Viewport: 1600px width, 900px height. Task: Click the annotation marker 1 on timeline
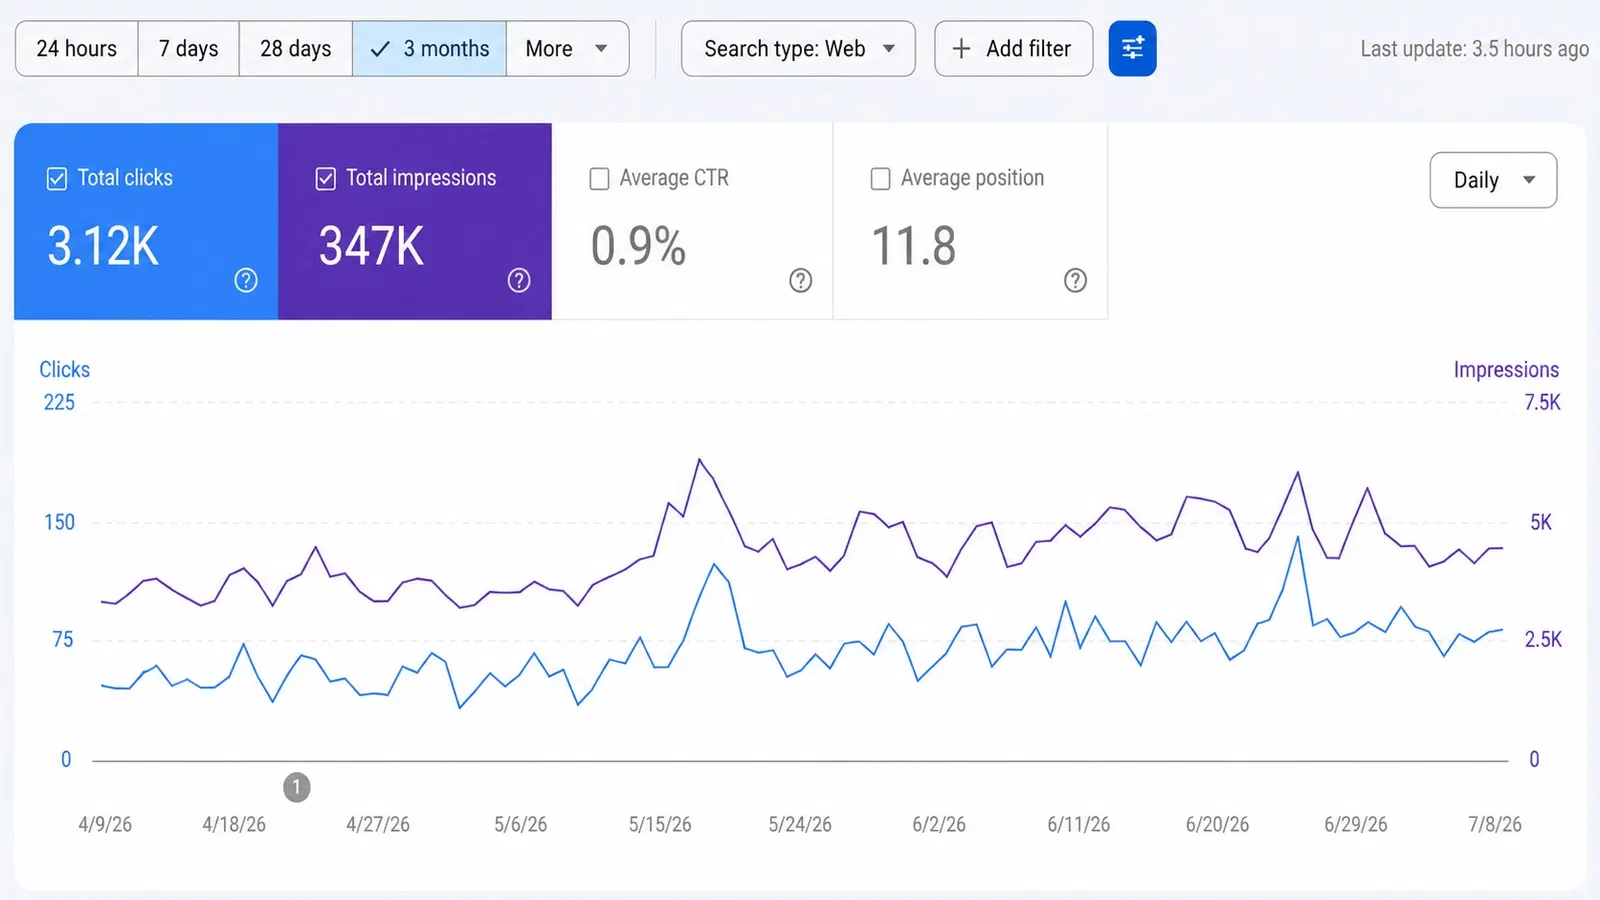296,787
